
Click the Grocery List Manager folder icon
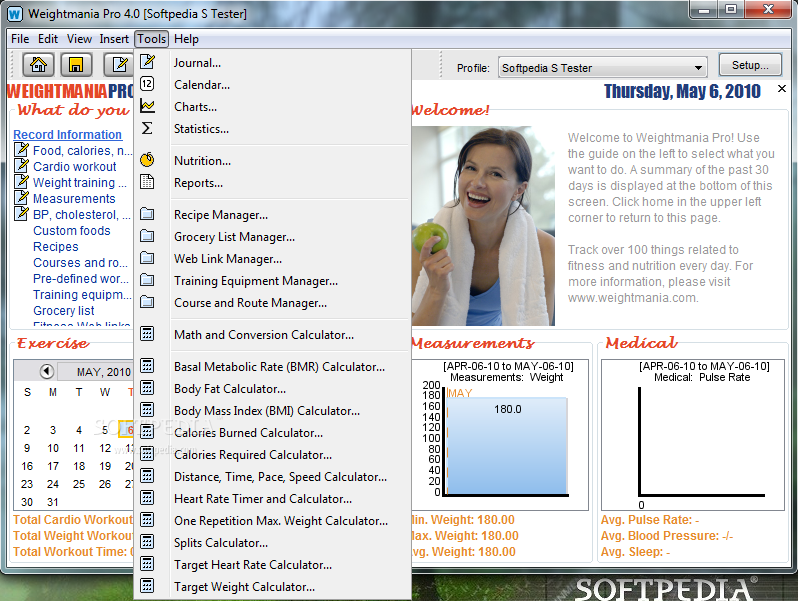click(x=147, y=236)
